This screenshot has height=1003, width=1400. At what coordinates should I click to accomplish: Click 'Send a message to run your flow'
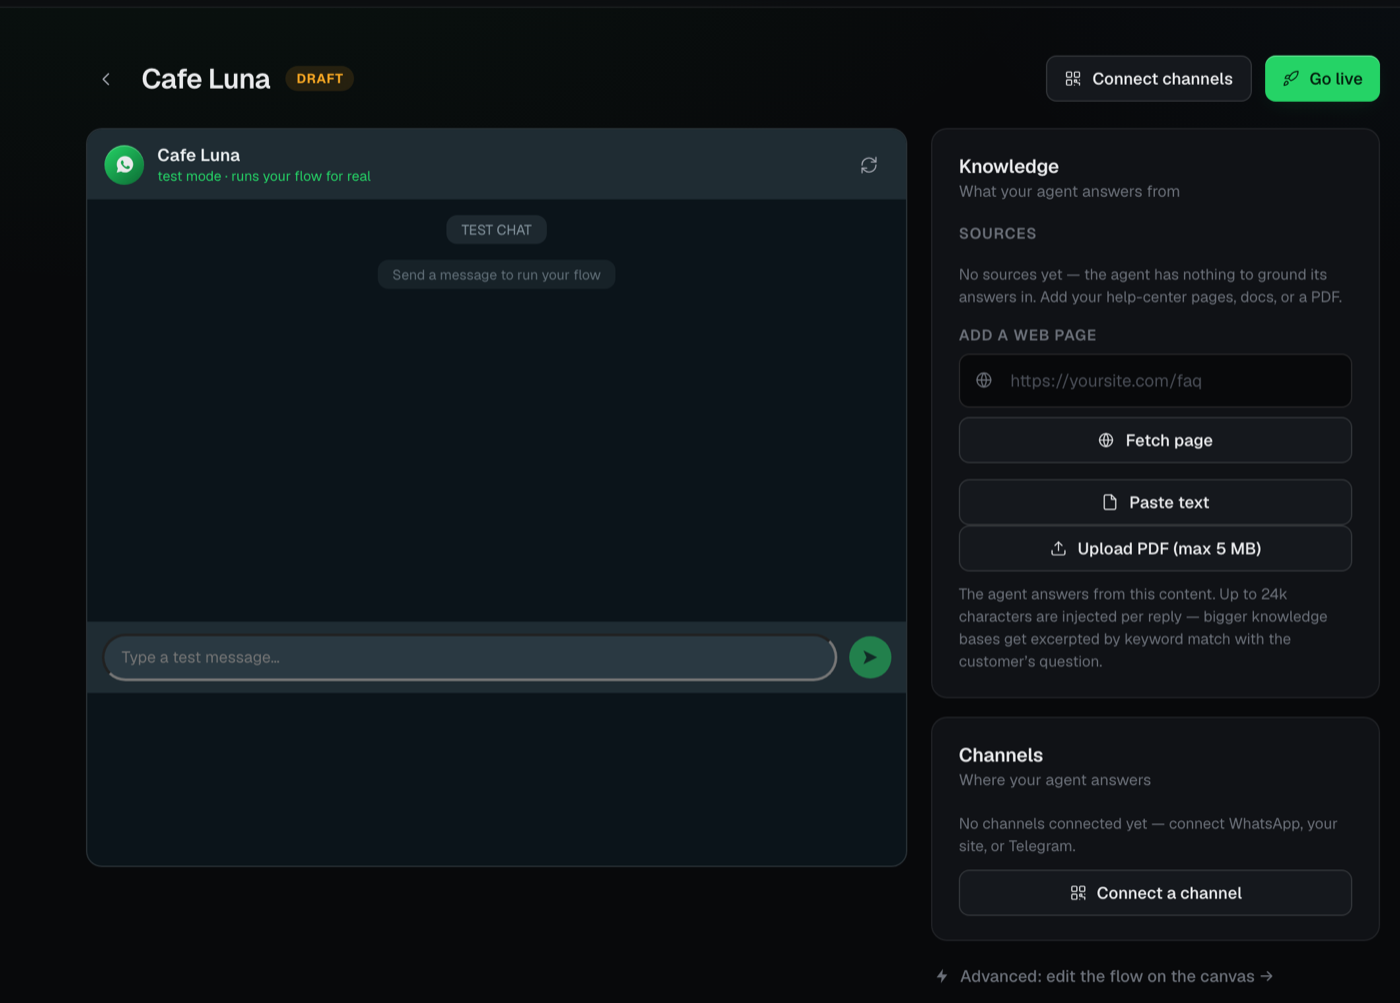(x=496, y=275)
